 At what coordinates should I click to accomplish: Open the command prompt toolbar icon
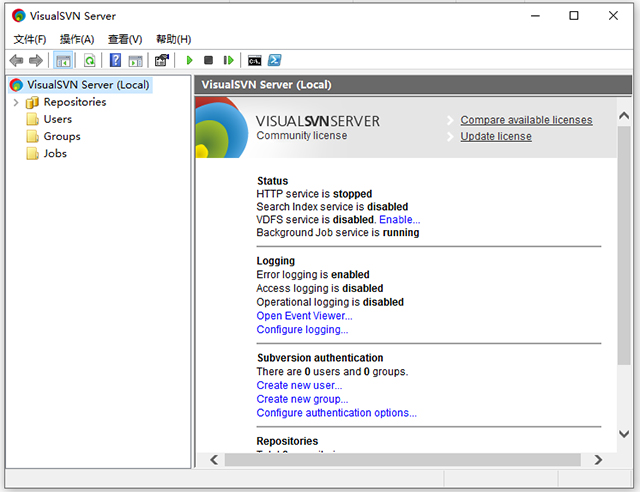tap(254, 61)
